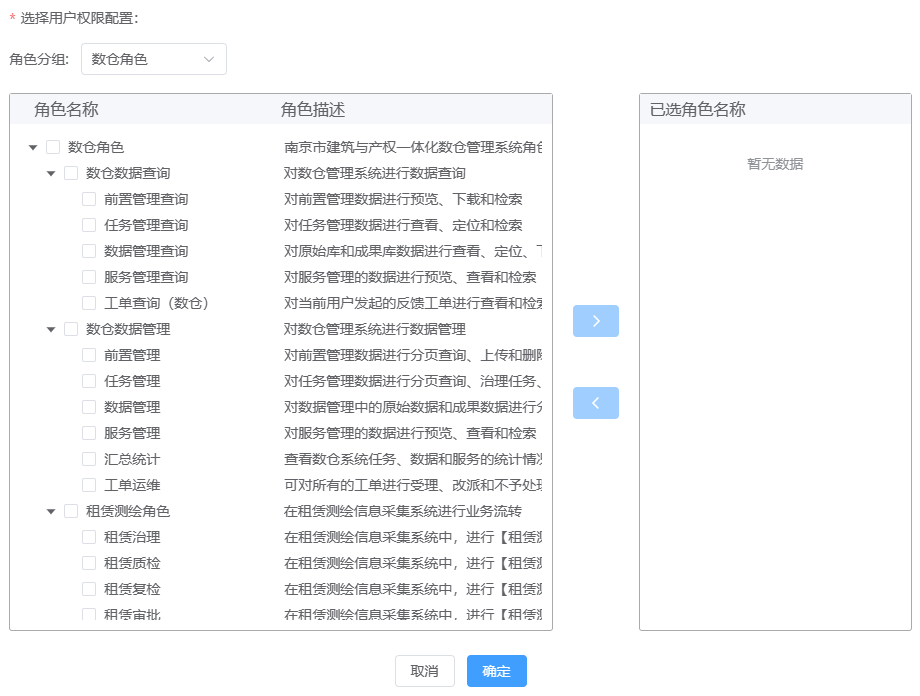Collapse the 数仓数据查询 tree node
Screen dimensions: 920x696
tap(50, 172)
